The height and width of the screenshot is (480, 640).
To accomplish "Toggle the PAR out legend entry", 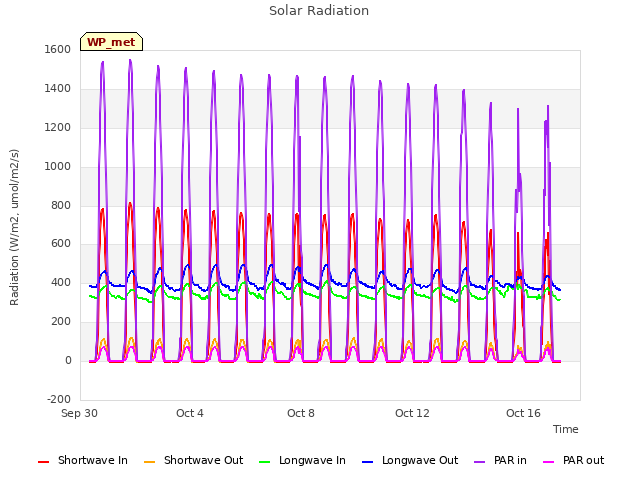I will tap(573, 460).
